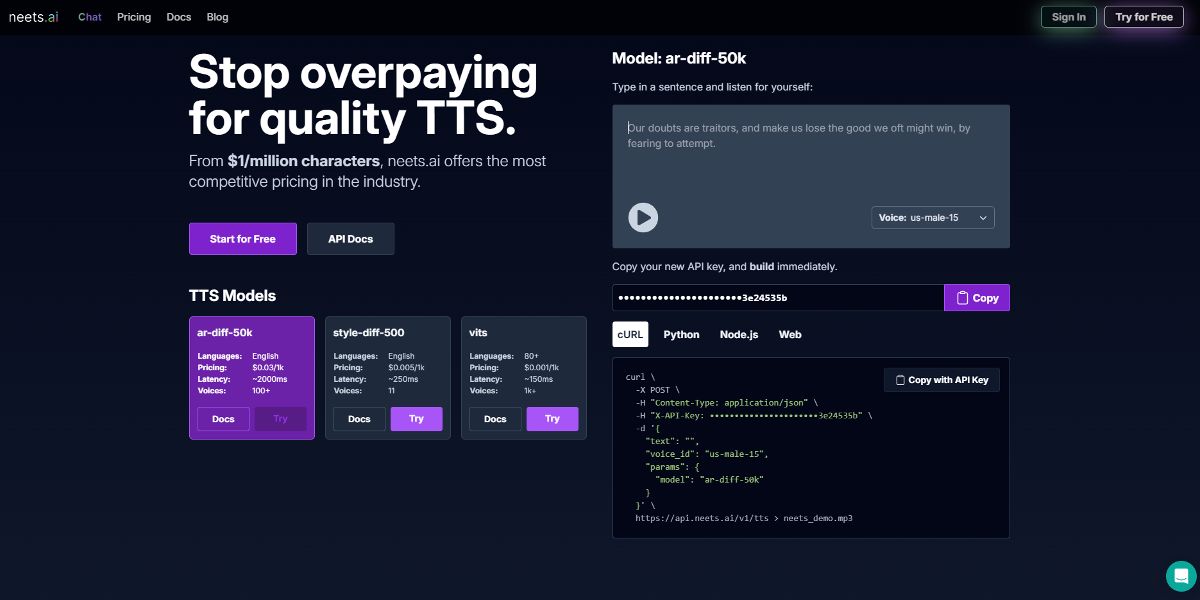Open the Voice selection dropdown
Screen dimensions: 1200x600
pos(932,217)
